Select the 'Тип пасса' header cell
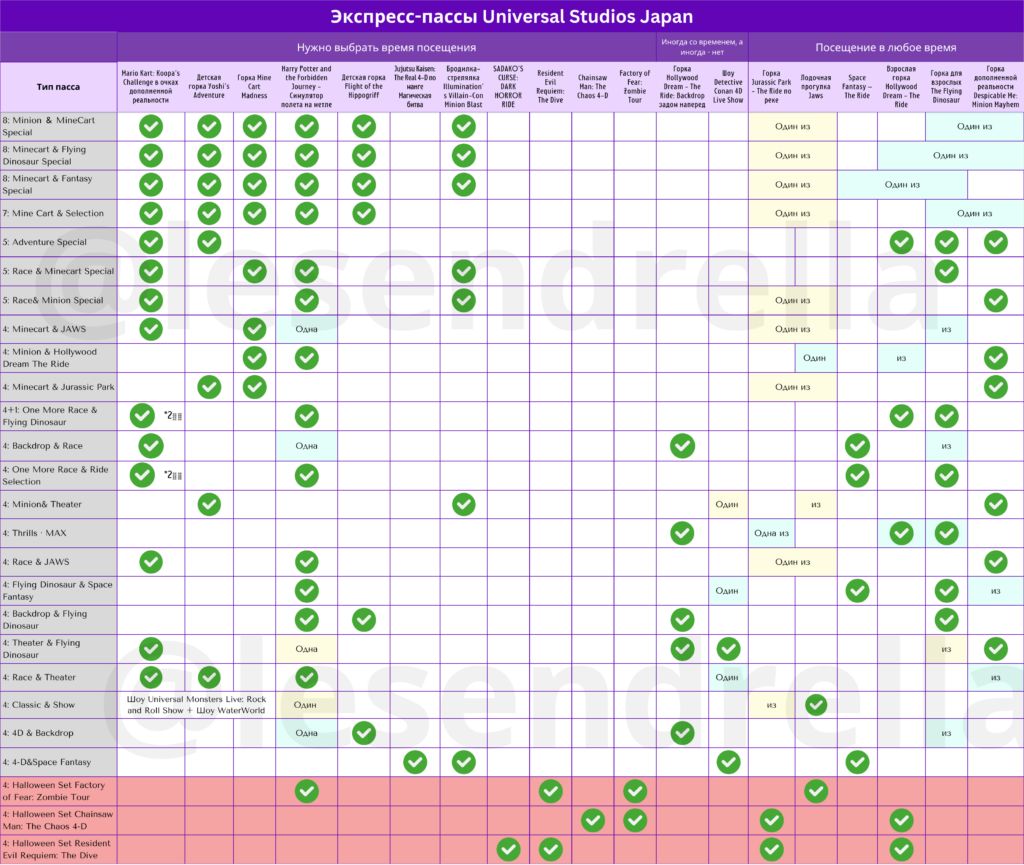 pyautogui.click(x=58, y=87)
